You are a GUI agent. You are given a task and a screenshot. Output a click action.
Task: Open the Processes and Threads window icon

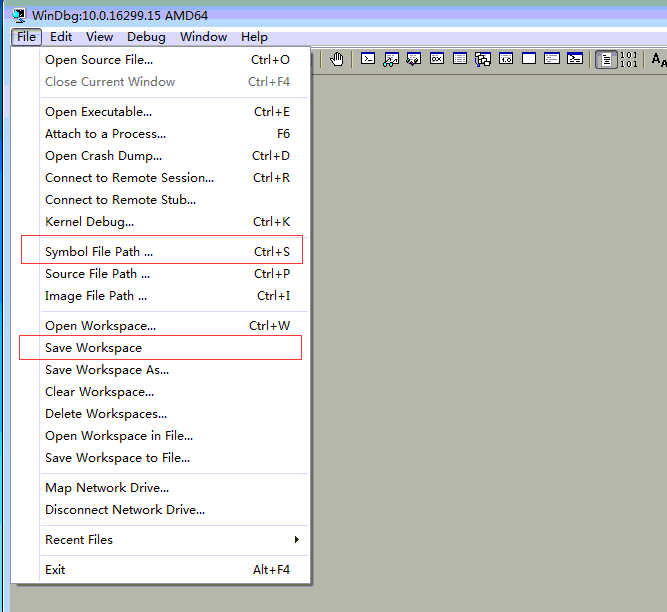coord(552,59)
